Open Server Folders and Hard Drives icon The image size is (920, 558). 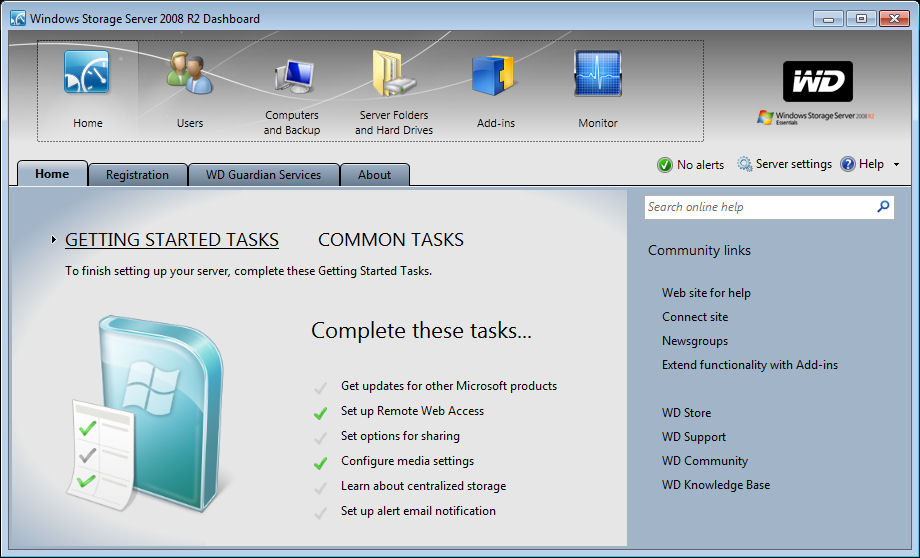[x=394, y=73]
